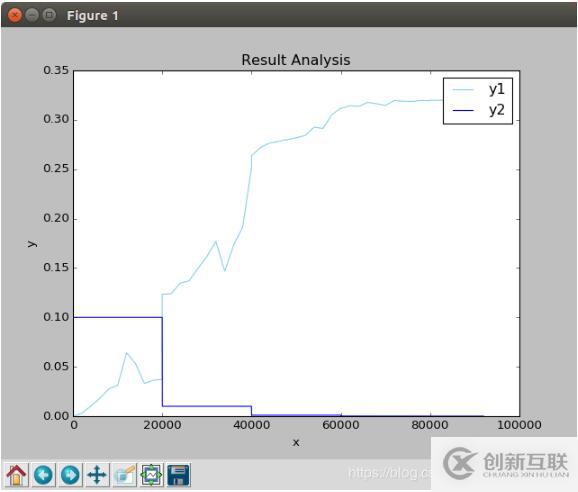This screenshot has width=578, height=492.
Task: Click the 20000 x-axis tick label
Action: (x=162, y=425)
